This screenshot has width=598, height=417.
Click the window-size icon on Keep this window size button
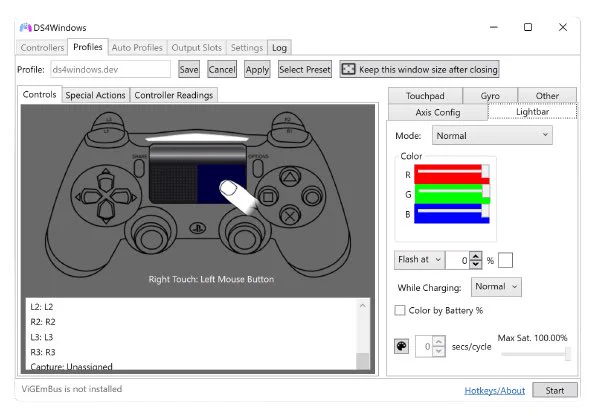[348, 69]
